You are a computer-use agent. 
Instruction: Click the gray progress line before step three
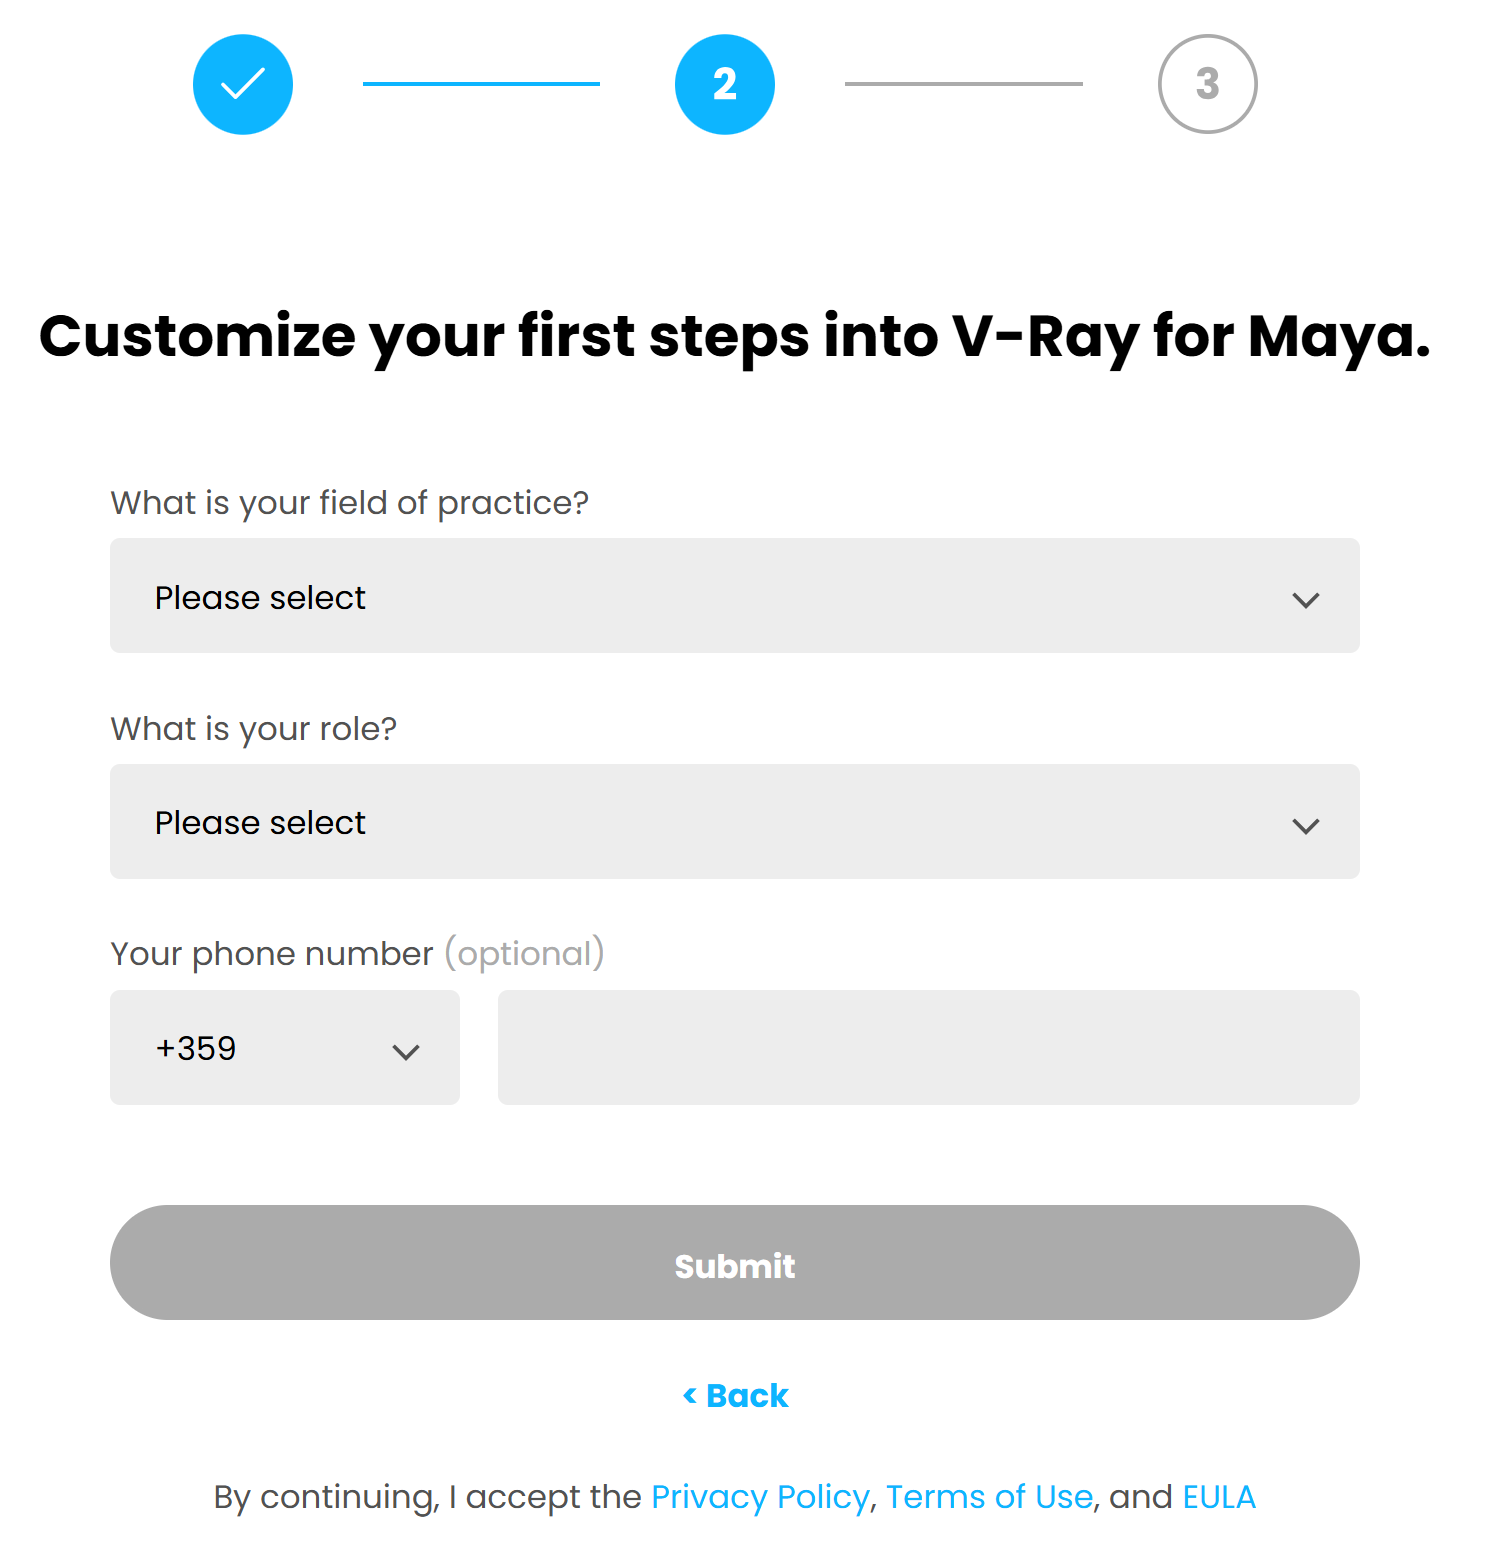964,84
